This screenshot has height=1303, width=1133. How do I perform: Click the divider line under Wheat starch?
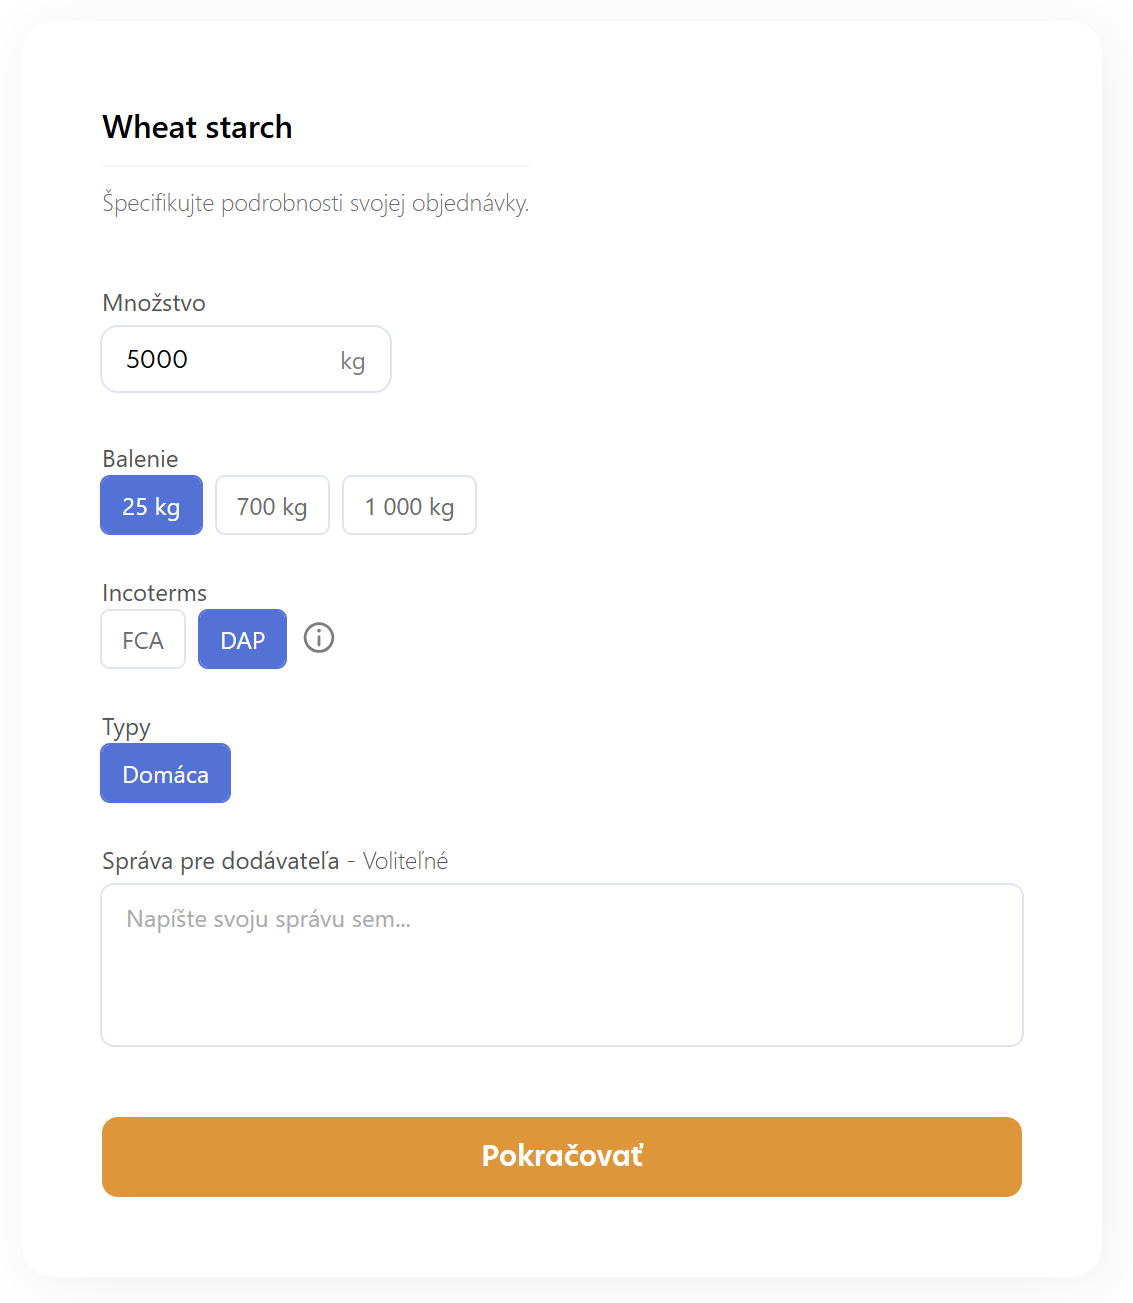(315, 166)
